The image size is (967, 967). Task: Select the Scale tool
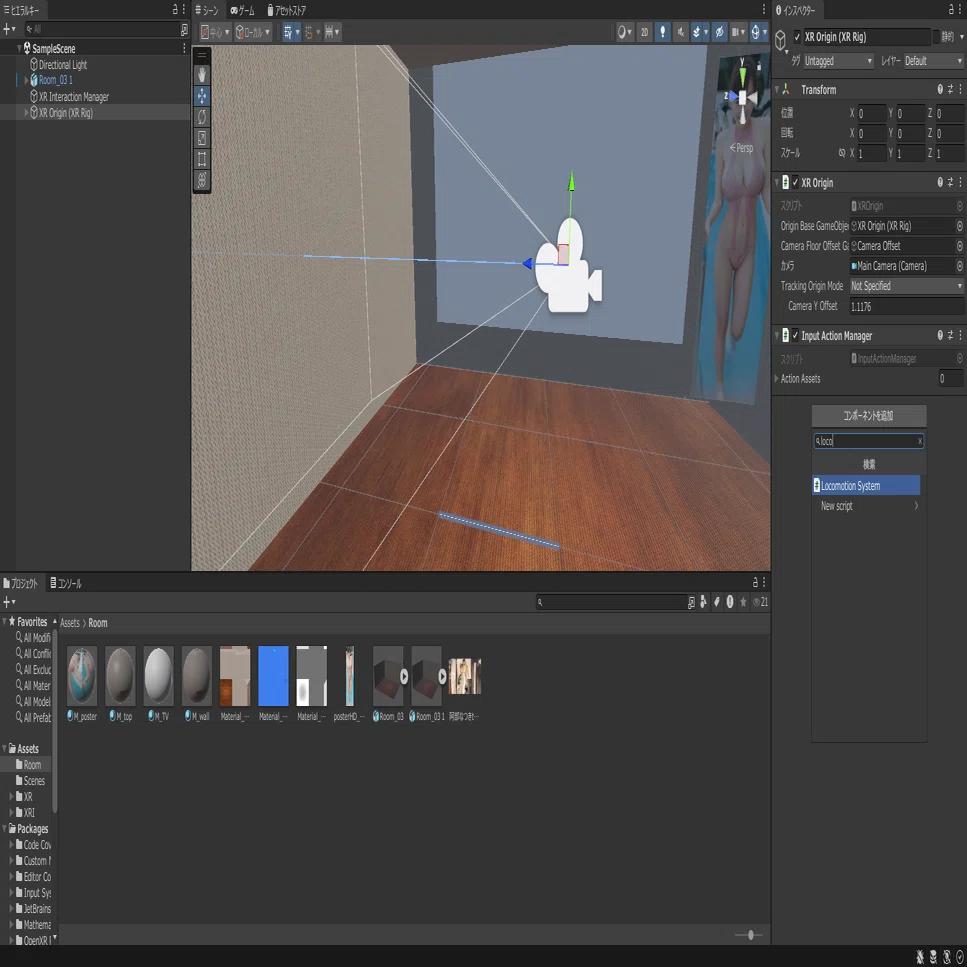pyautogui.click(x=202, y=138)
